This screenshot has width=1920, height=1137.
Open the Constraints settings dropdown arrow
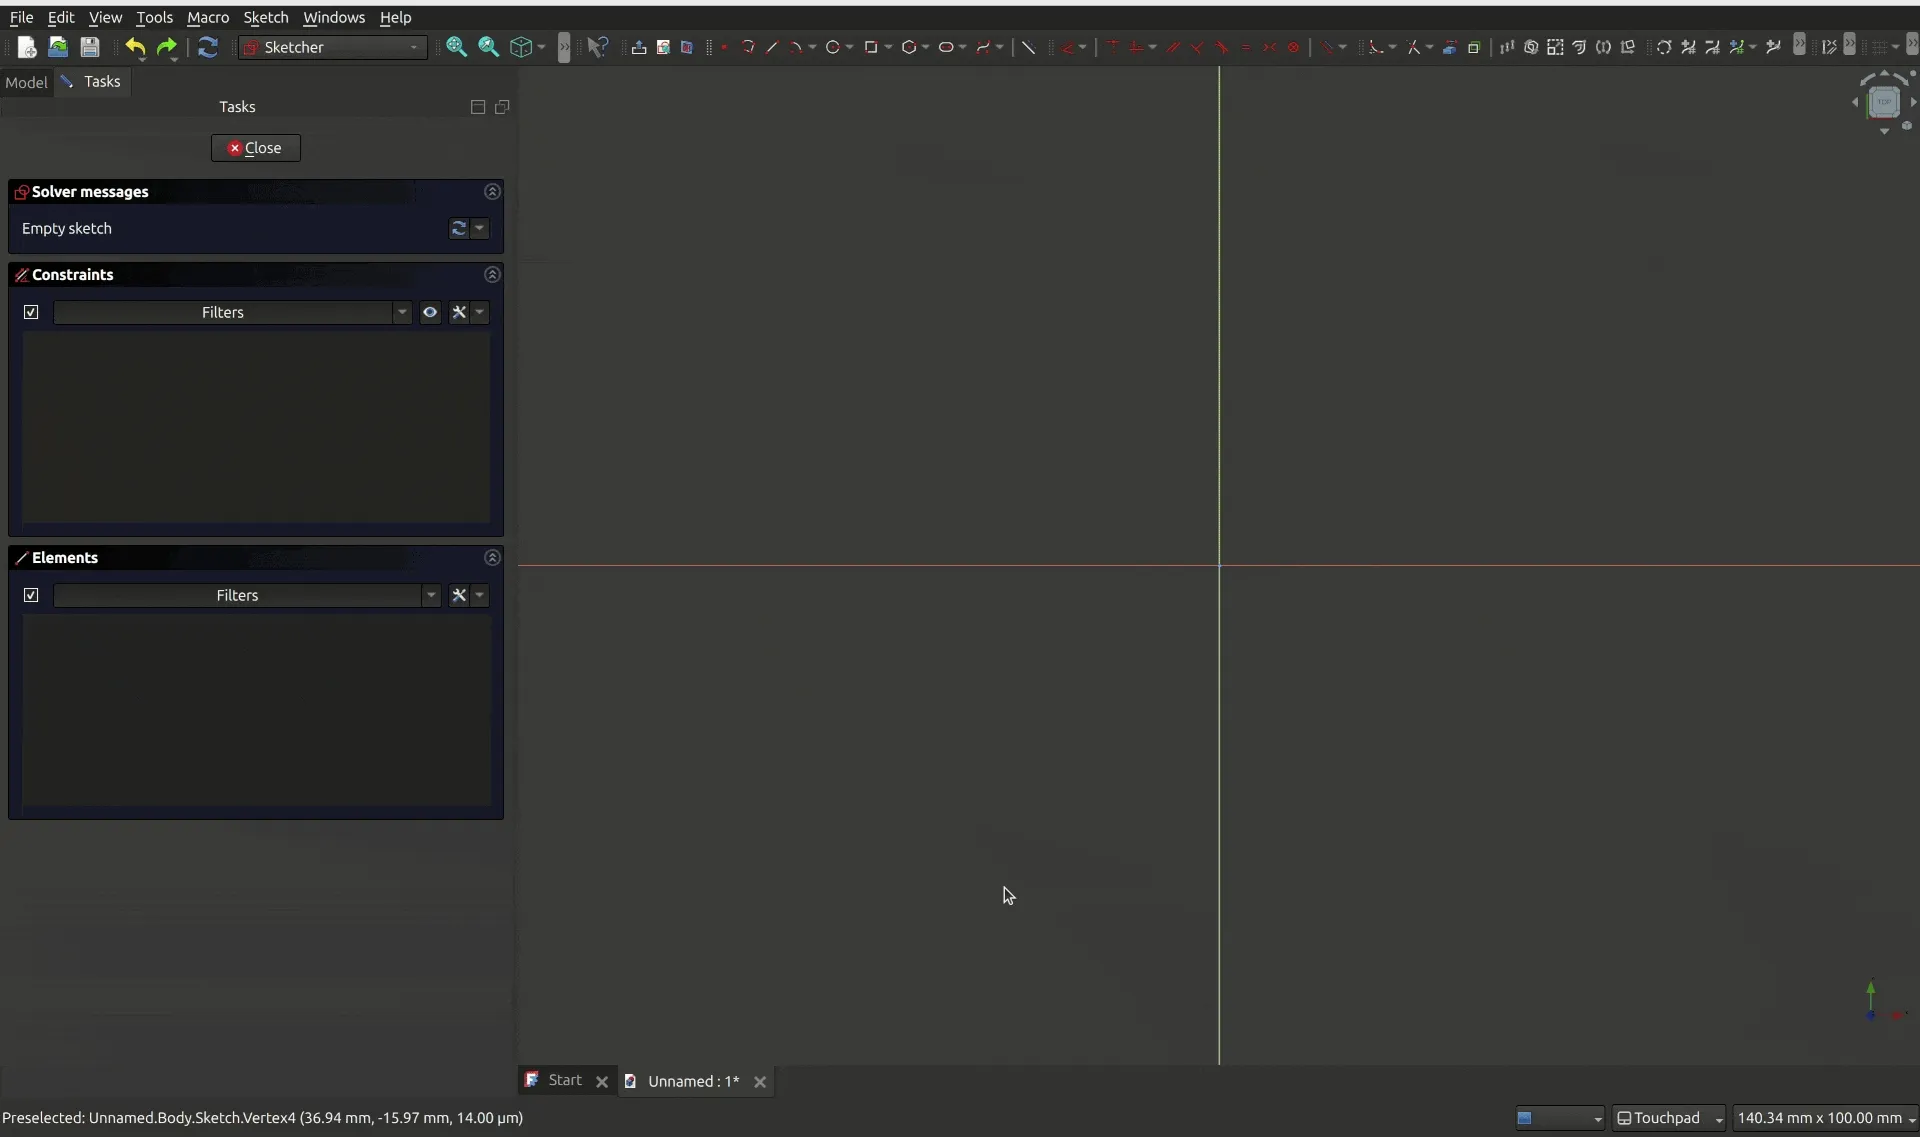(480, 312)
